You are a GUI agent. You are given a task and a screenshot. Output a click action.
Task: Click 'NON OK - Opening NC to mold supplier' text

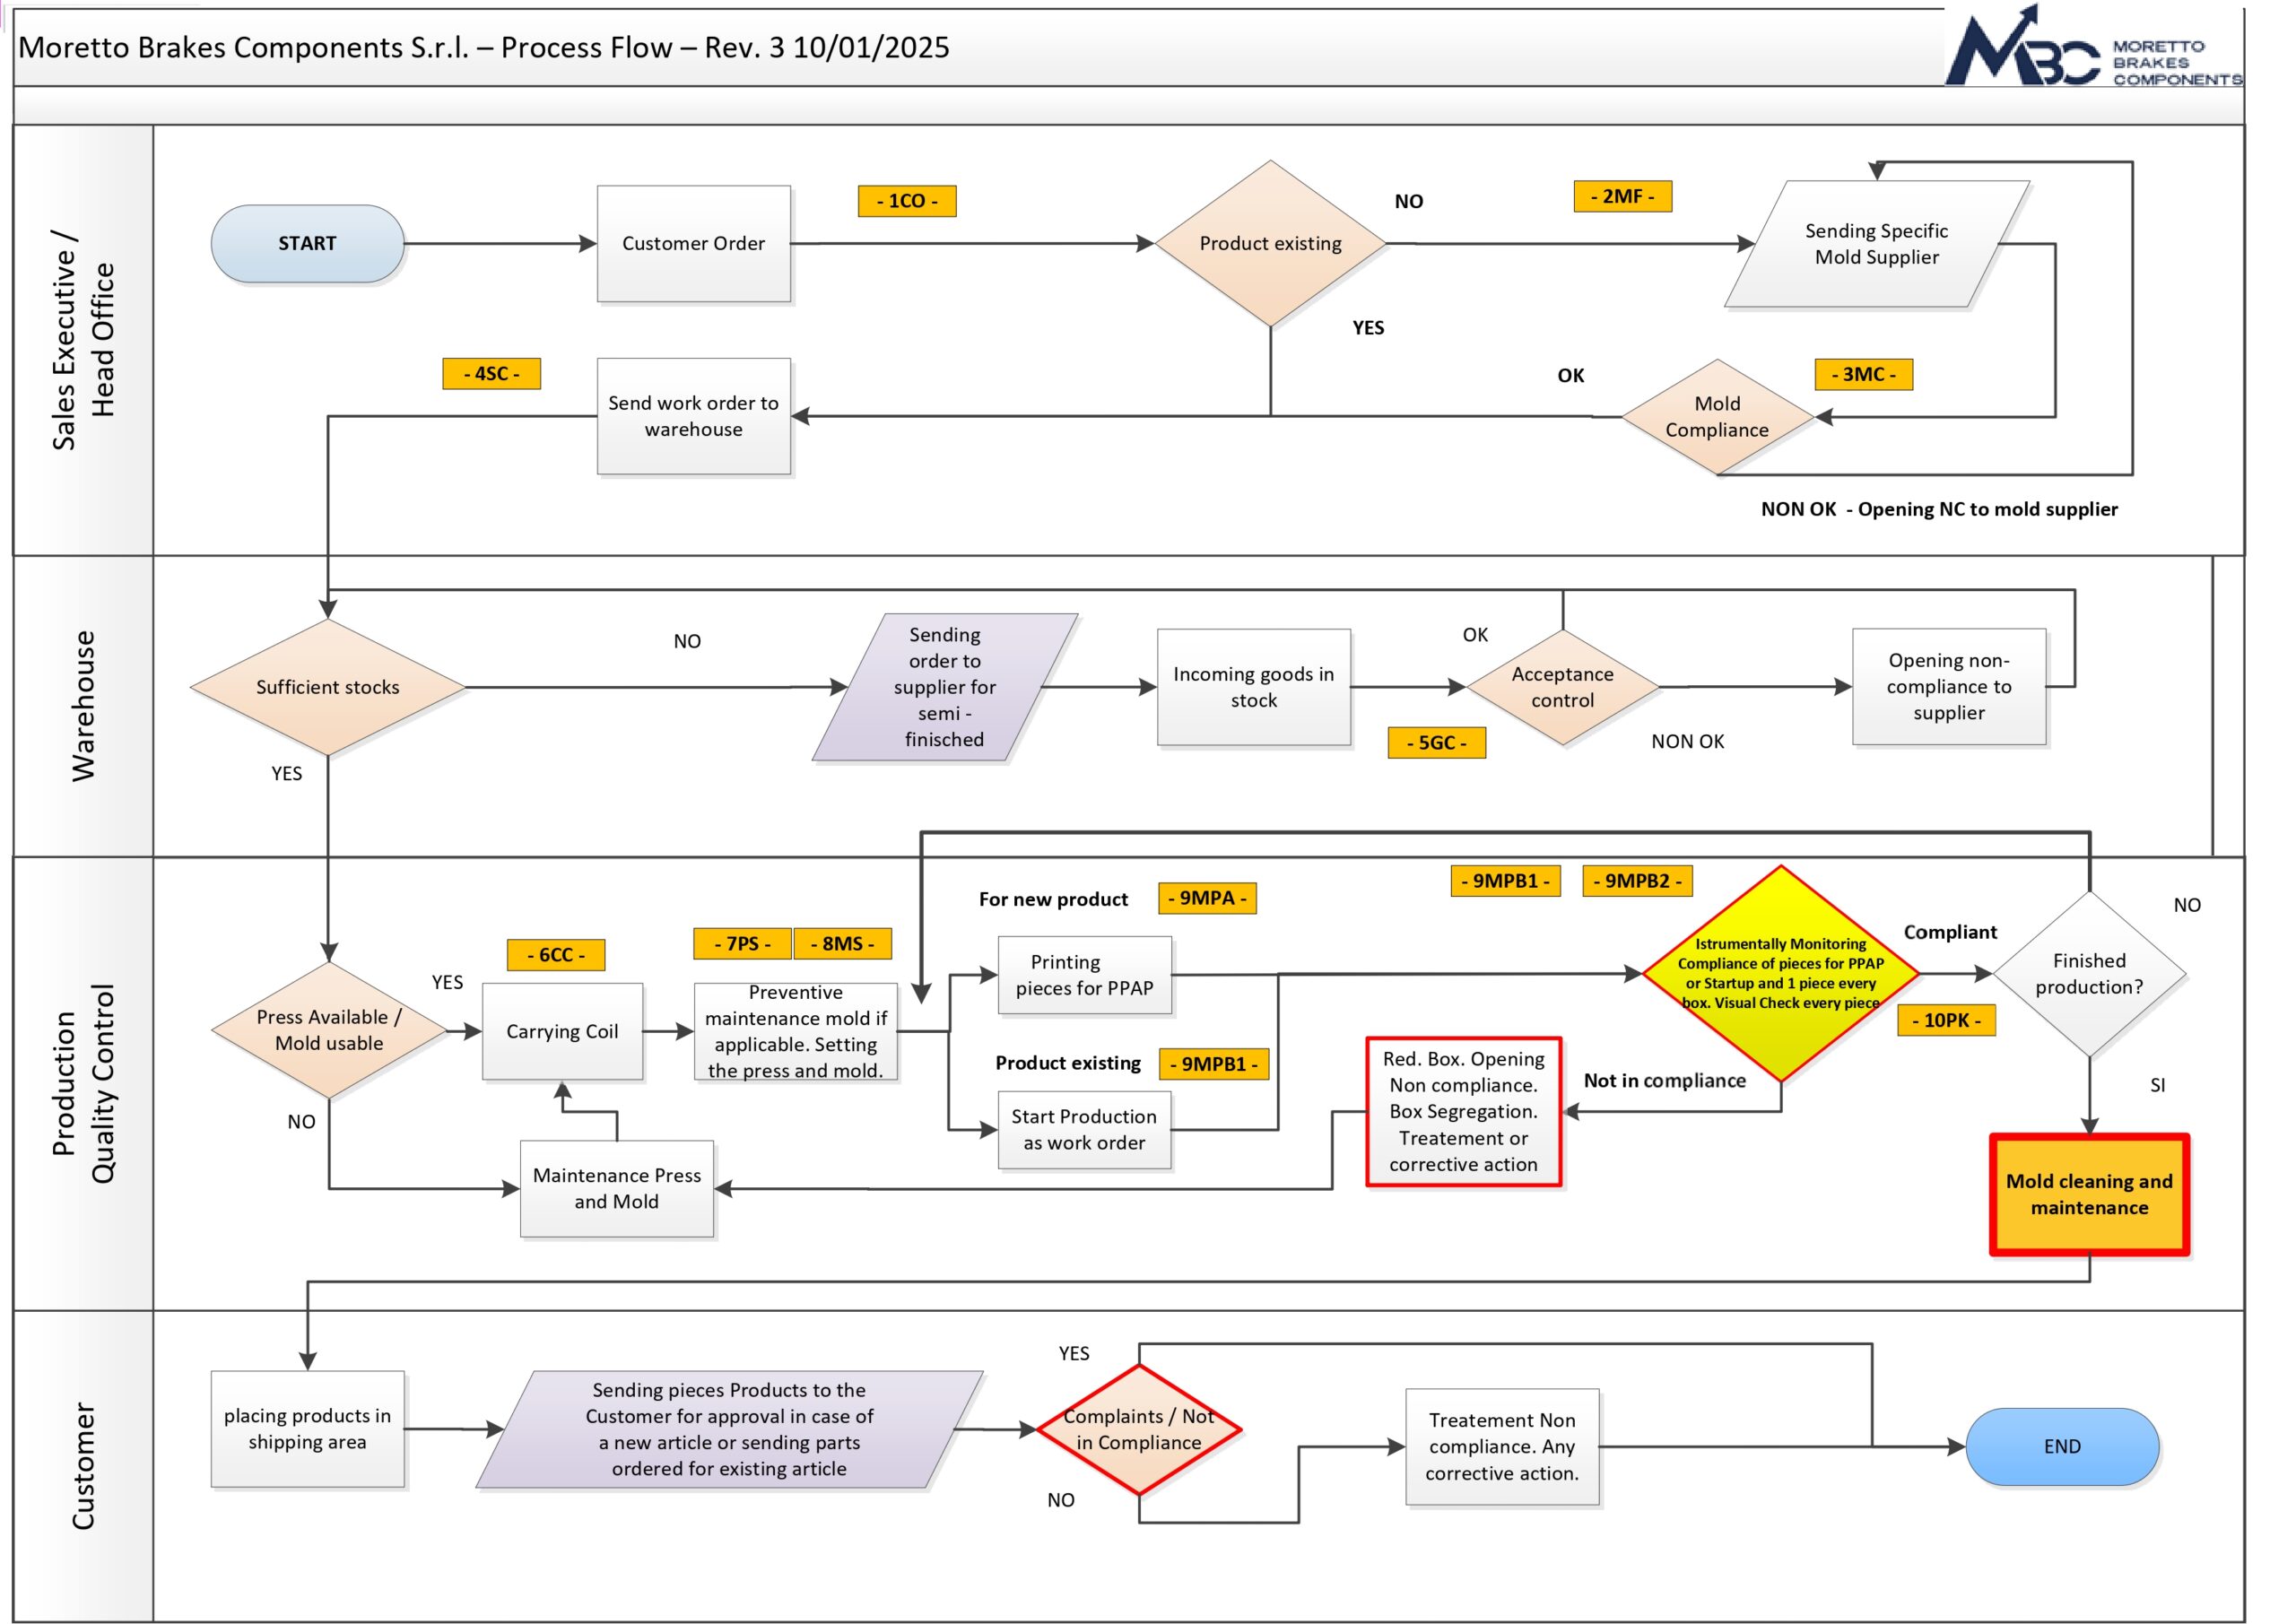coord(1939,509)
